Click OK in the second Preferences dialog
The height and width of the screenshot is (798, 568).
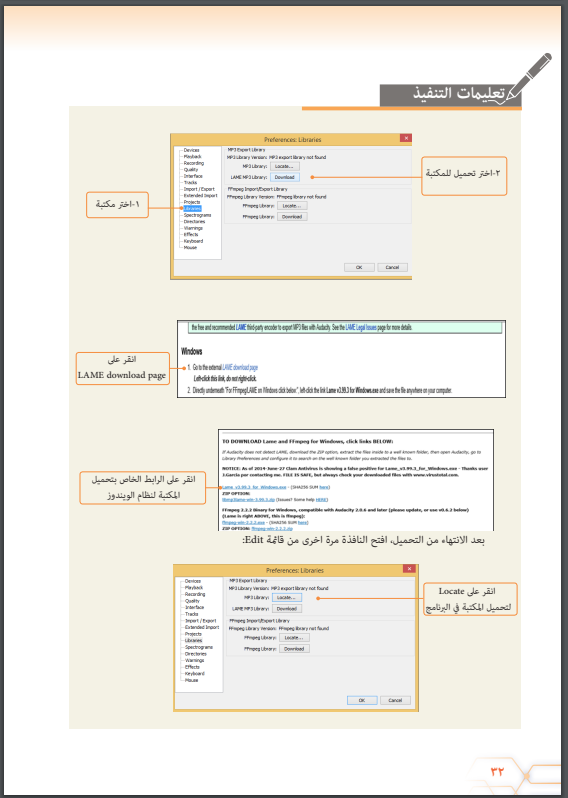362,700
